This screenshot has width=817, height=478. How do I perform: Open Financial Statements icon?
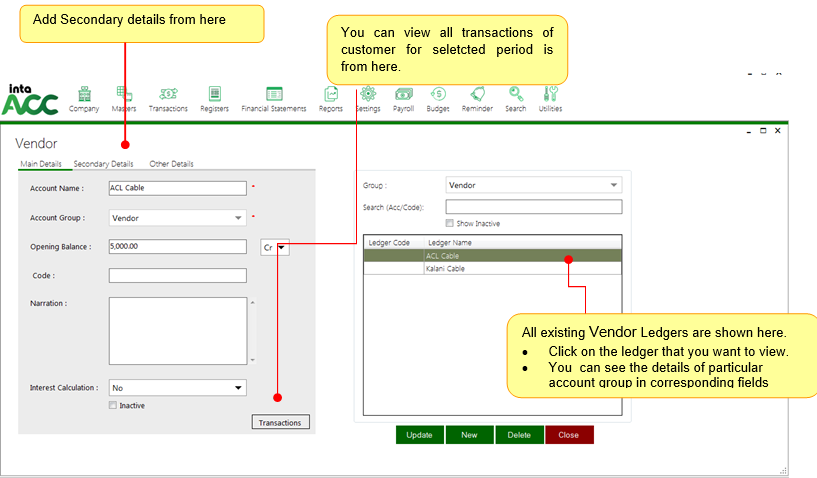(273, 96)
